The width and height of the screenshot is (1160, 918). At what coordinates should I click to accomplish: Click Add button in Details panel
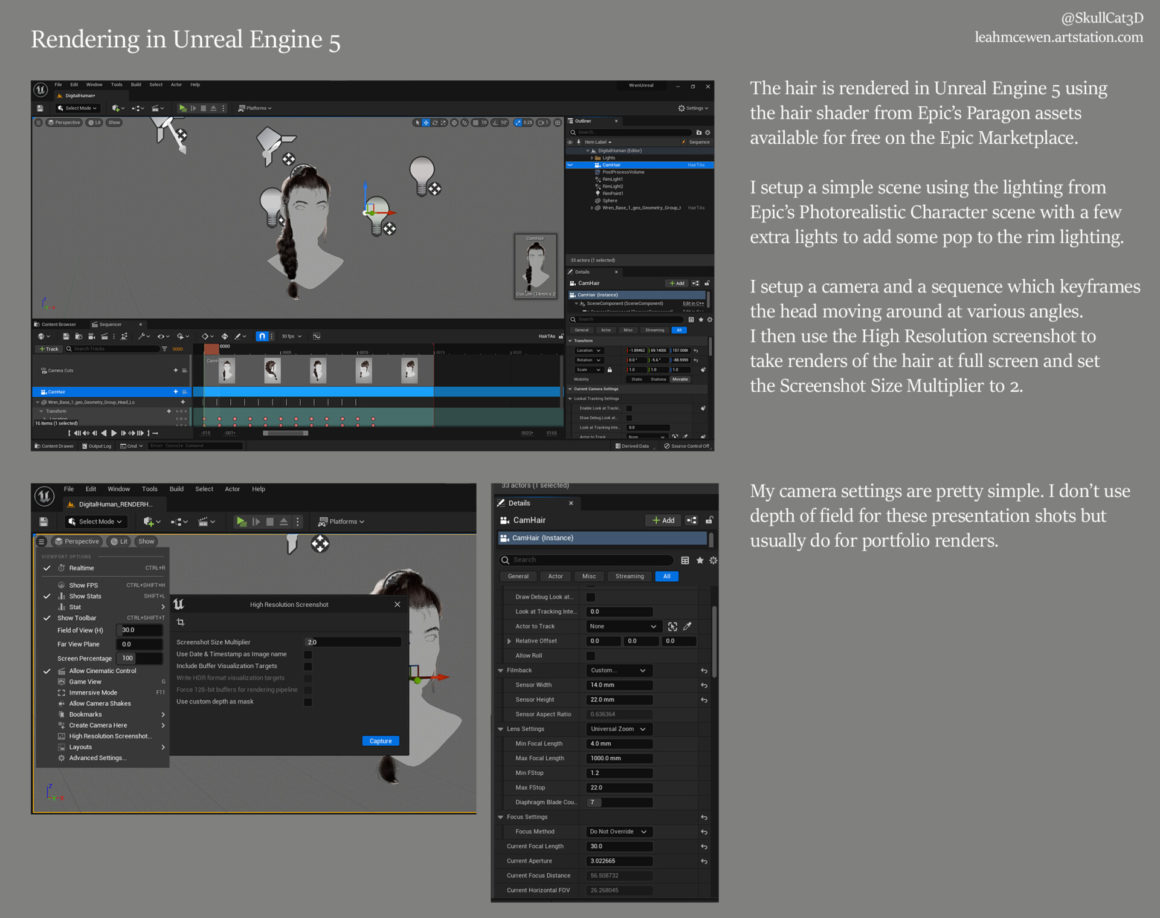point(663,520)
